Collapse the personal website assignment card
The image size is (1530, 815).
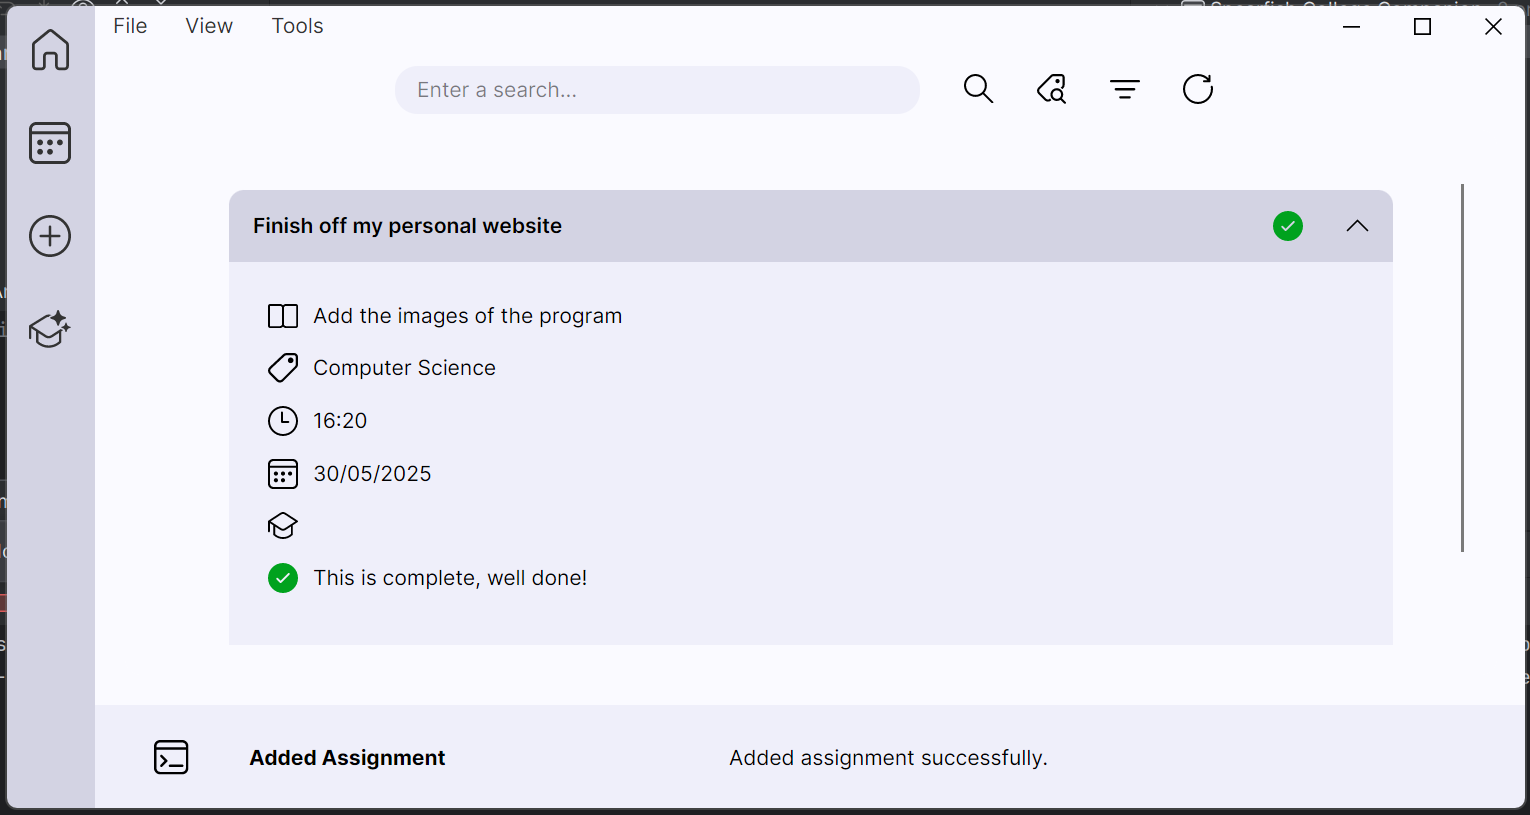pyautogui.click(x=1357, y=226)
